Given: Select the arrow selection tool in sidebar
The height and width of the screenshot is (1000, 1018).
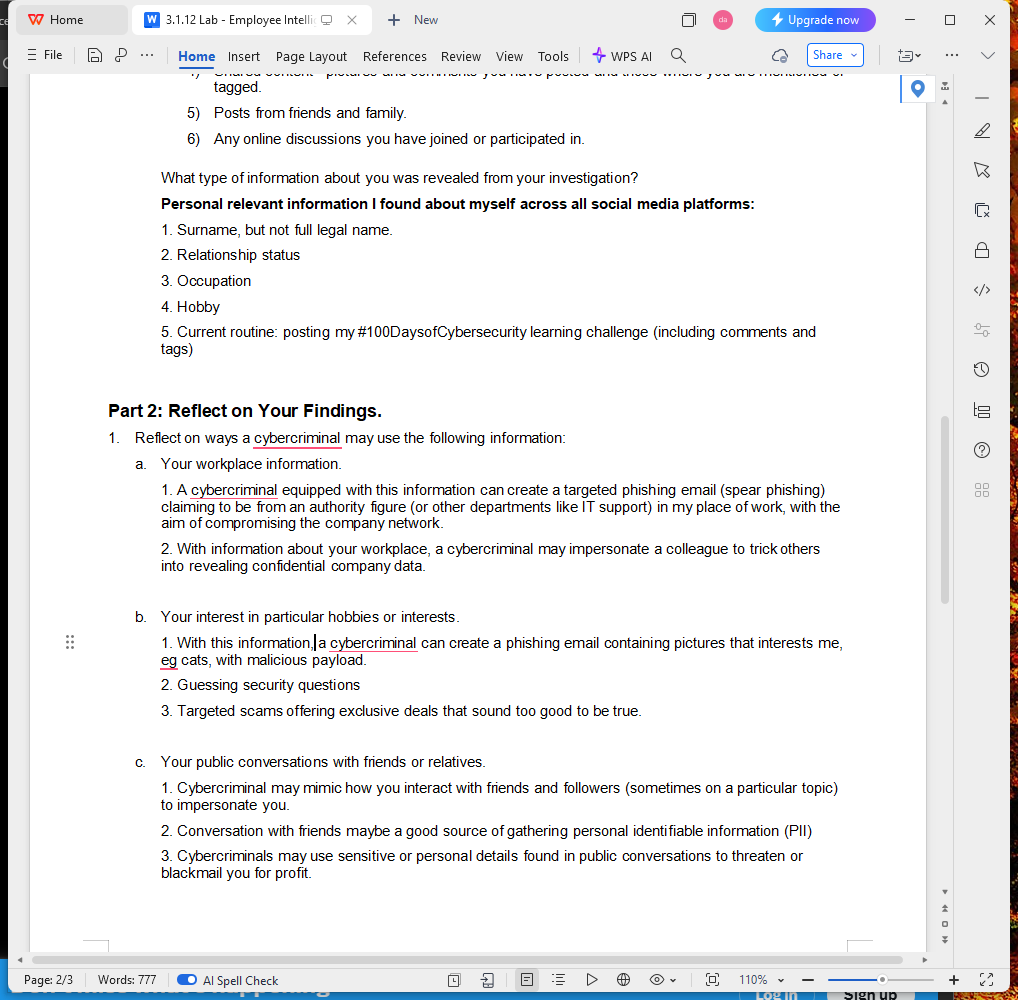Looking at the screenshot, I should [982, 170].
